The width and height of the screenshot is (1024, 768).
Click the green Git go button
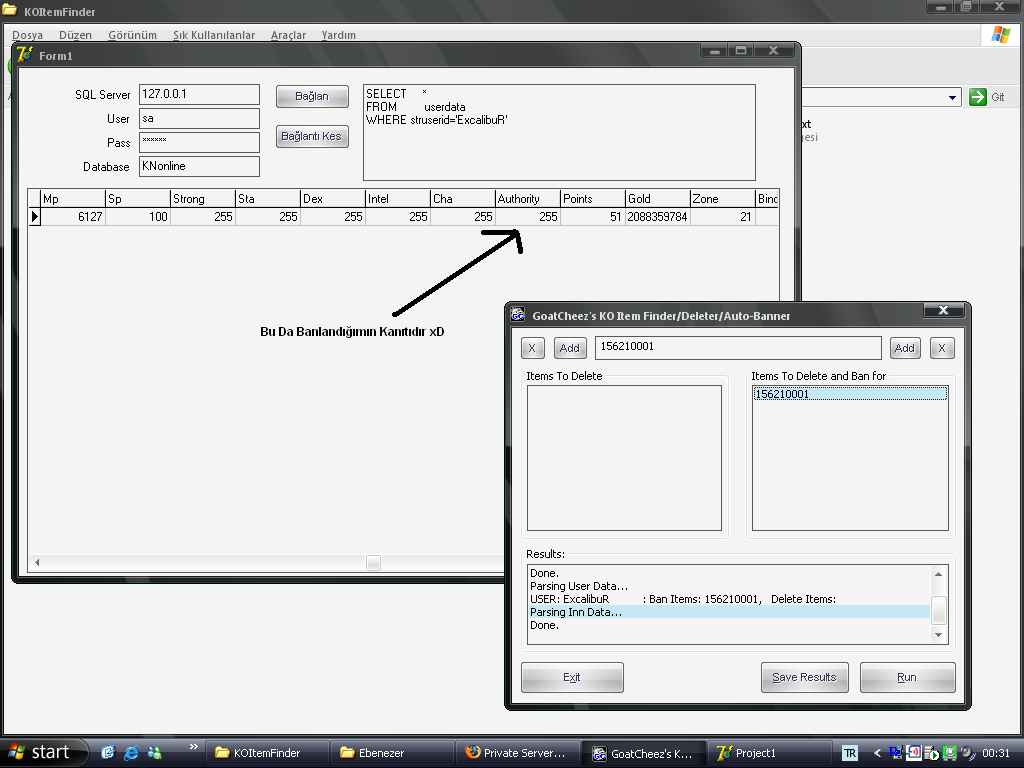pos(978,97)
